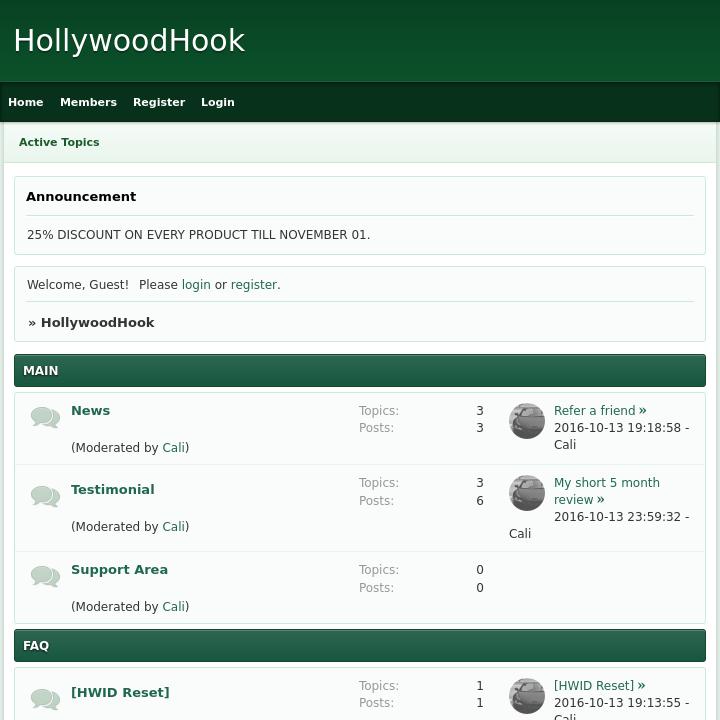
Task: Click avatar beside Refer a friend post
Action: pyautogui.click(x=527, y=421)
